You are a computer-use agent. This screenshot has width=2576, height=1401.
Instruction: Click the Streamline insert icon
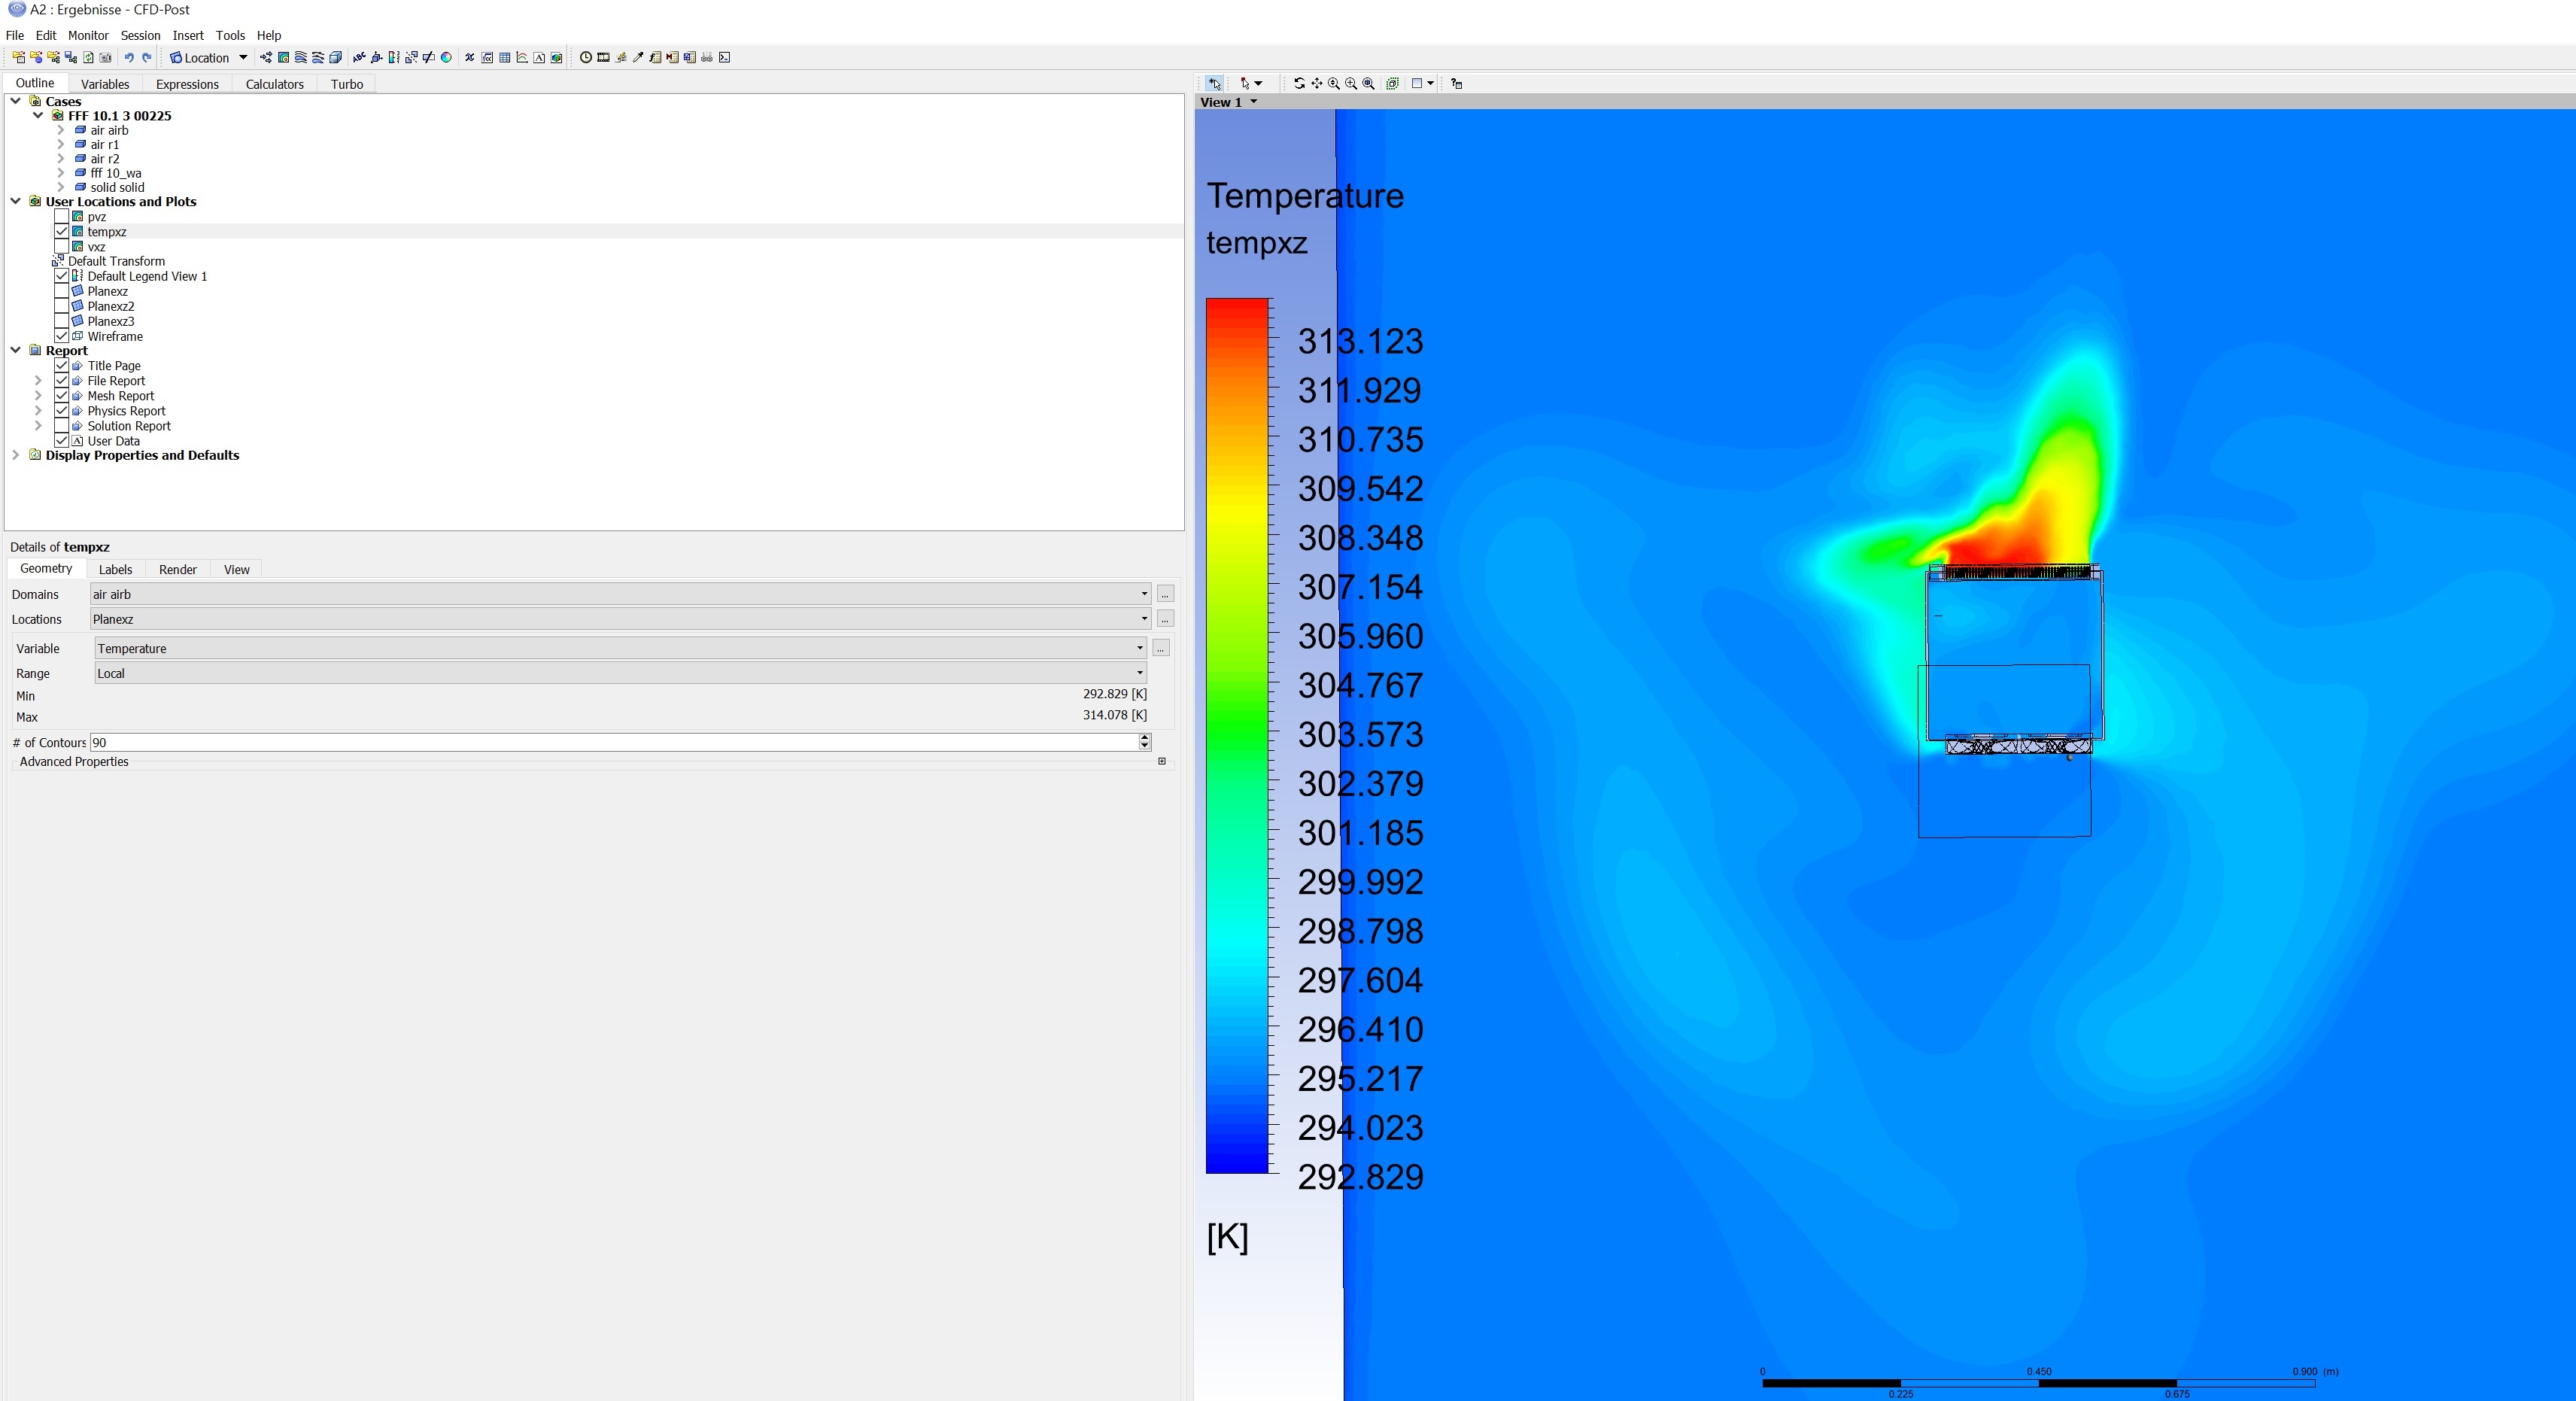(x=300, y=58)
